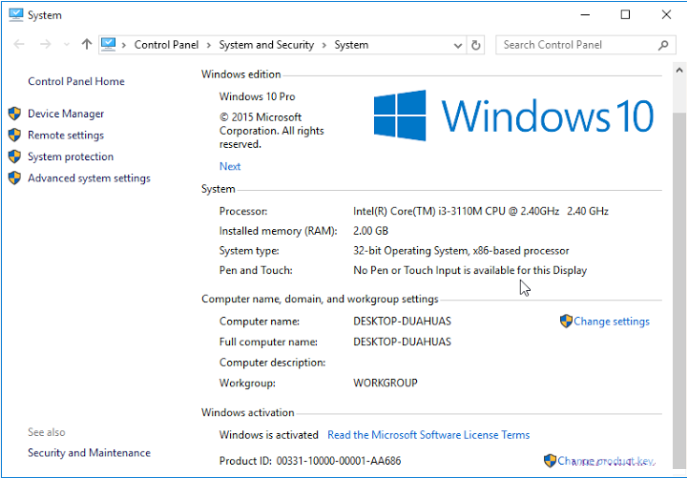Maximize the System window
This screenshot has width=687, height=478.
click(x=625, y=15)
